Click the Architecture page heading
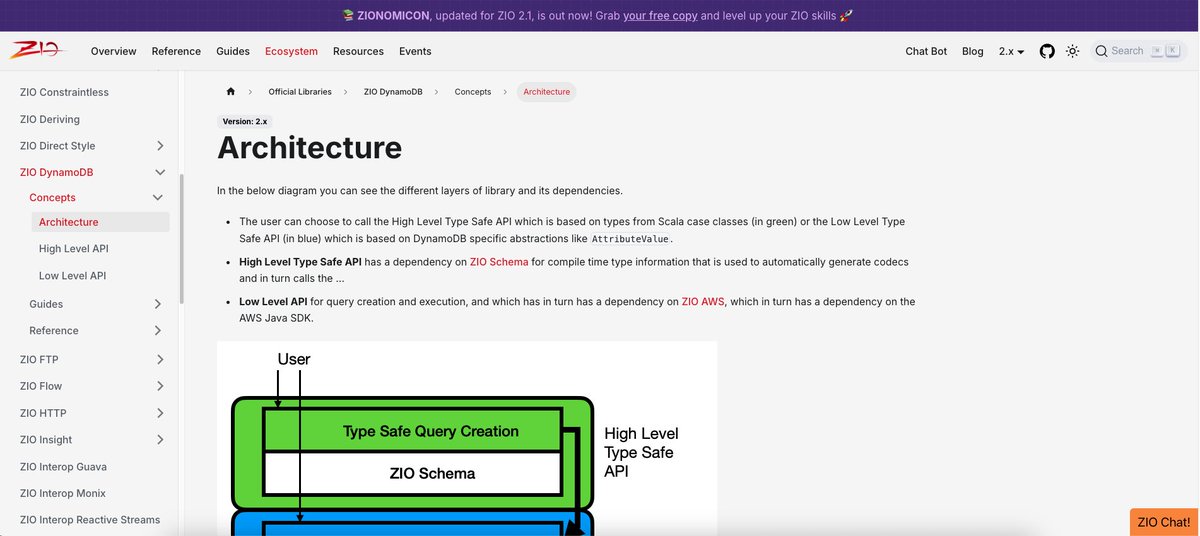 310,148
